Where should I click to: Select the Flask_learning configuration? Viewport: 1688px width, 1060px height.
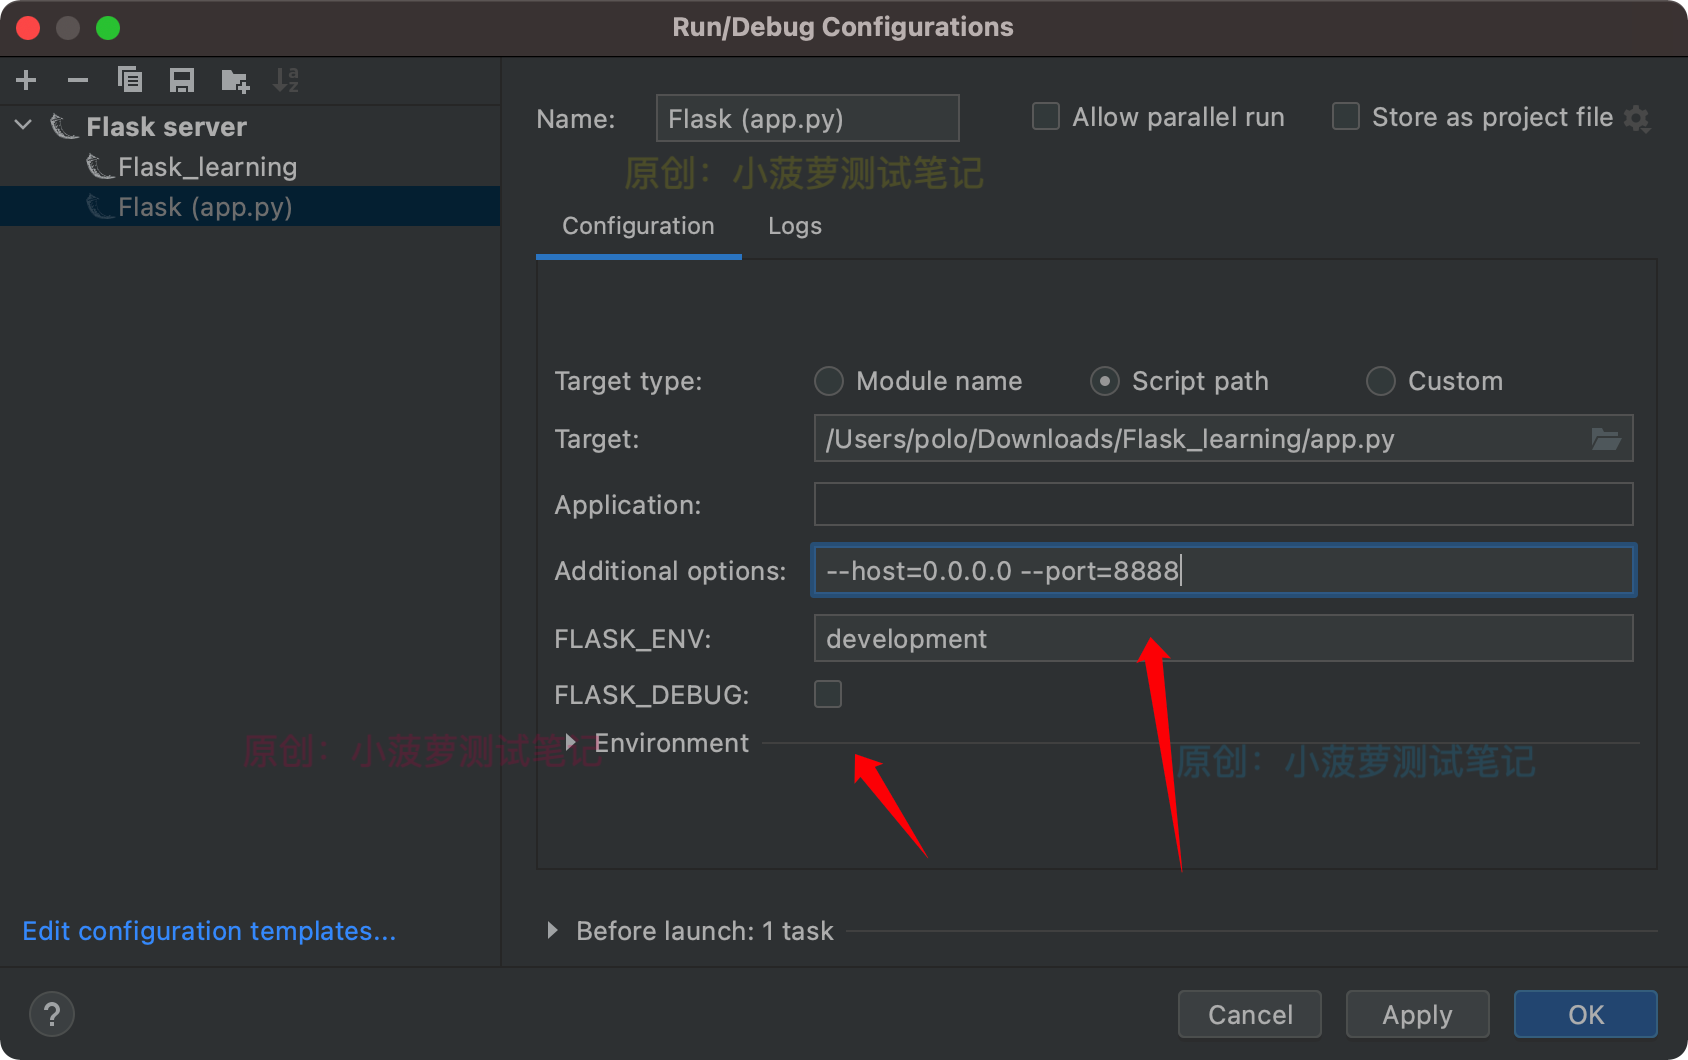click(207, 166)
